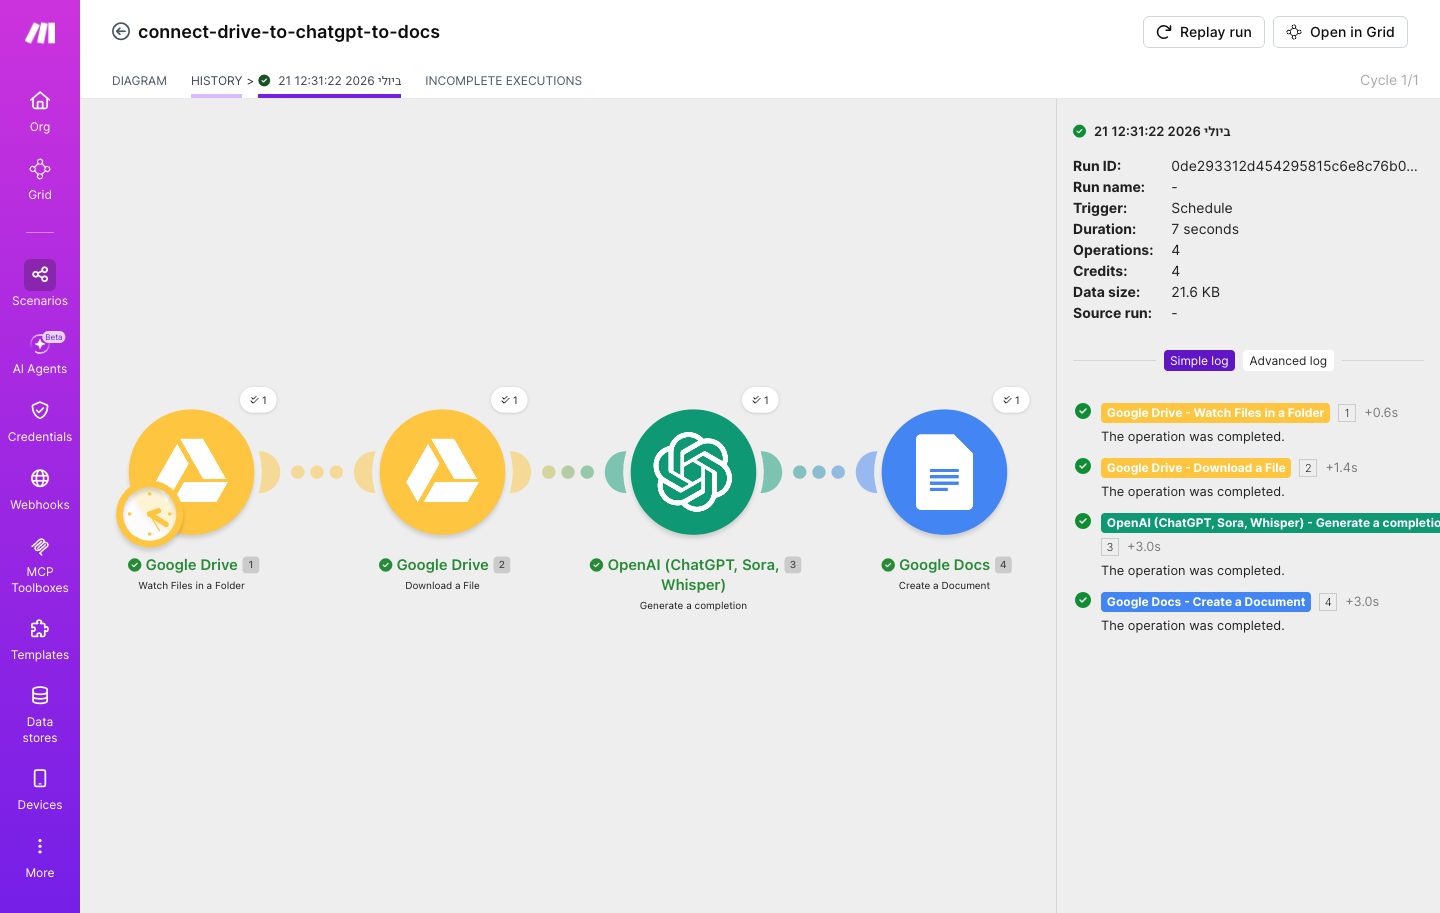Click module number 3 badge in log
The image size is (1440, 913).
coord(1110,547)
